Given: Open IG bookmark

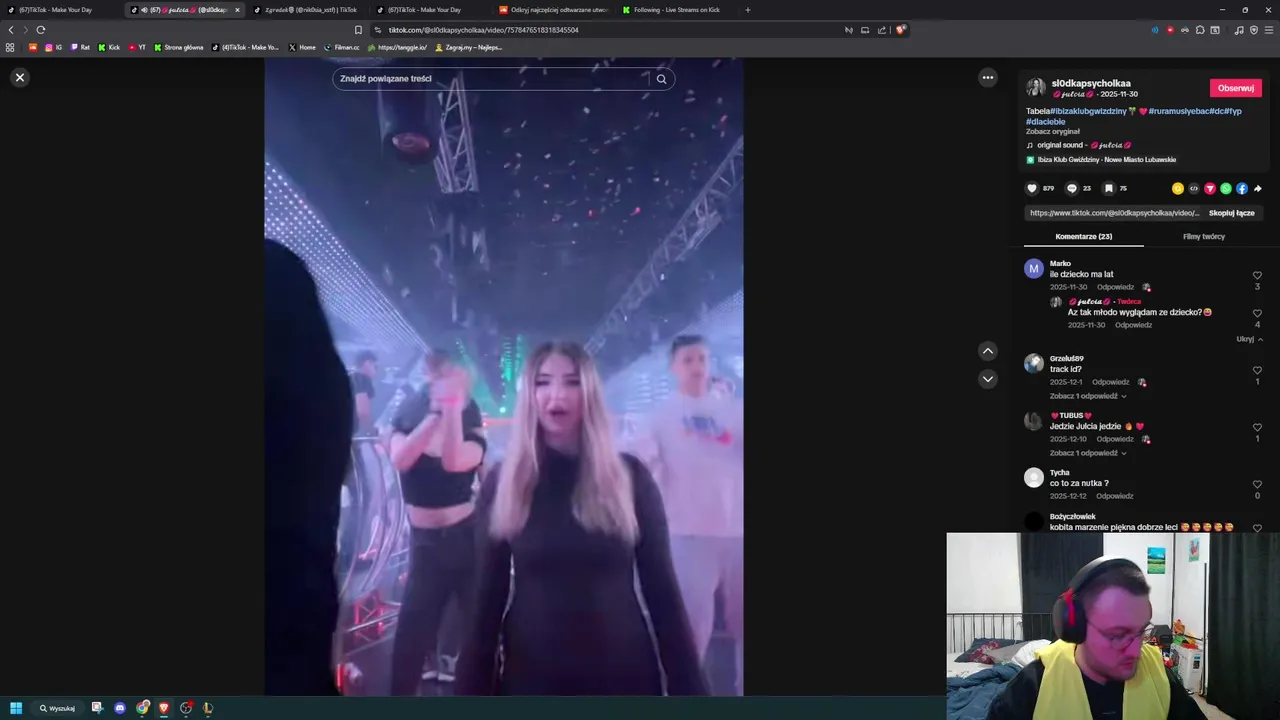Looking at the screenshot, I should (53, 47).
